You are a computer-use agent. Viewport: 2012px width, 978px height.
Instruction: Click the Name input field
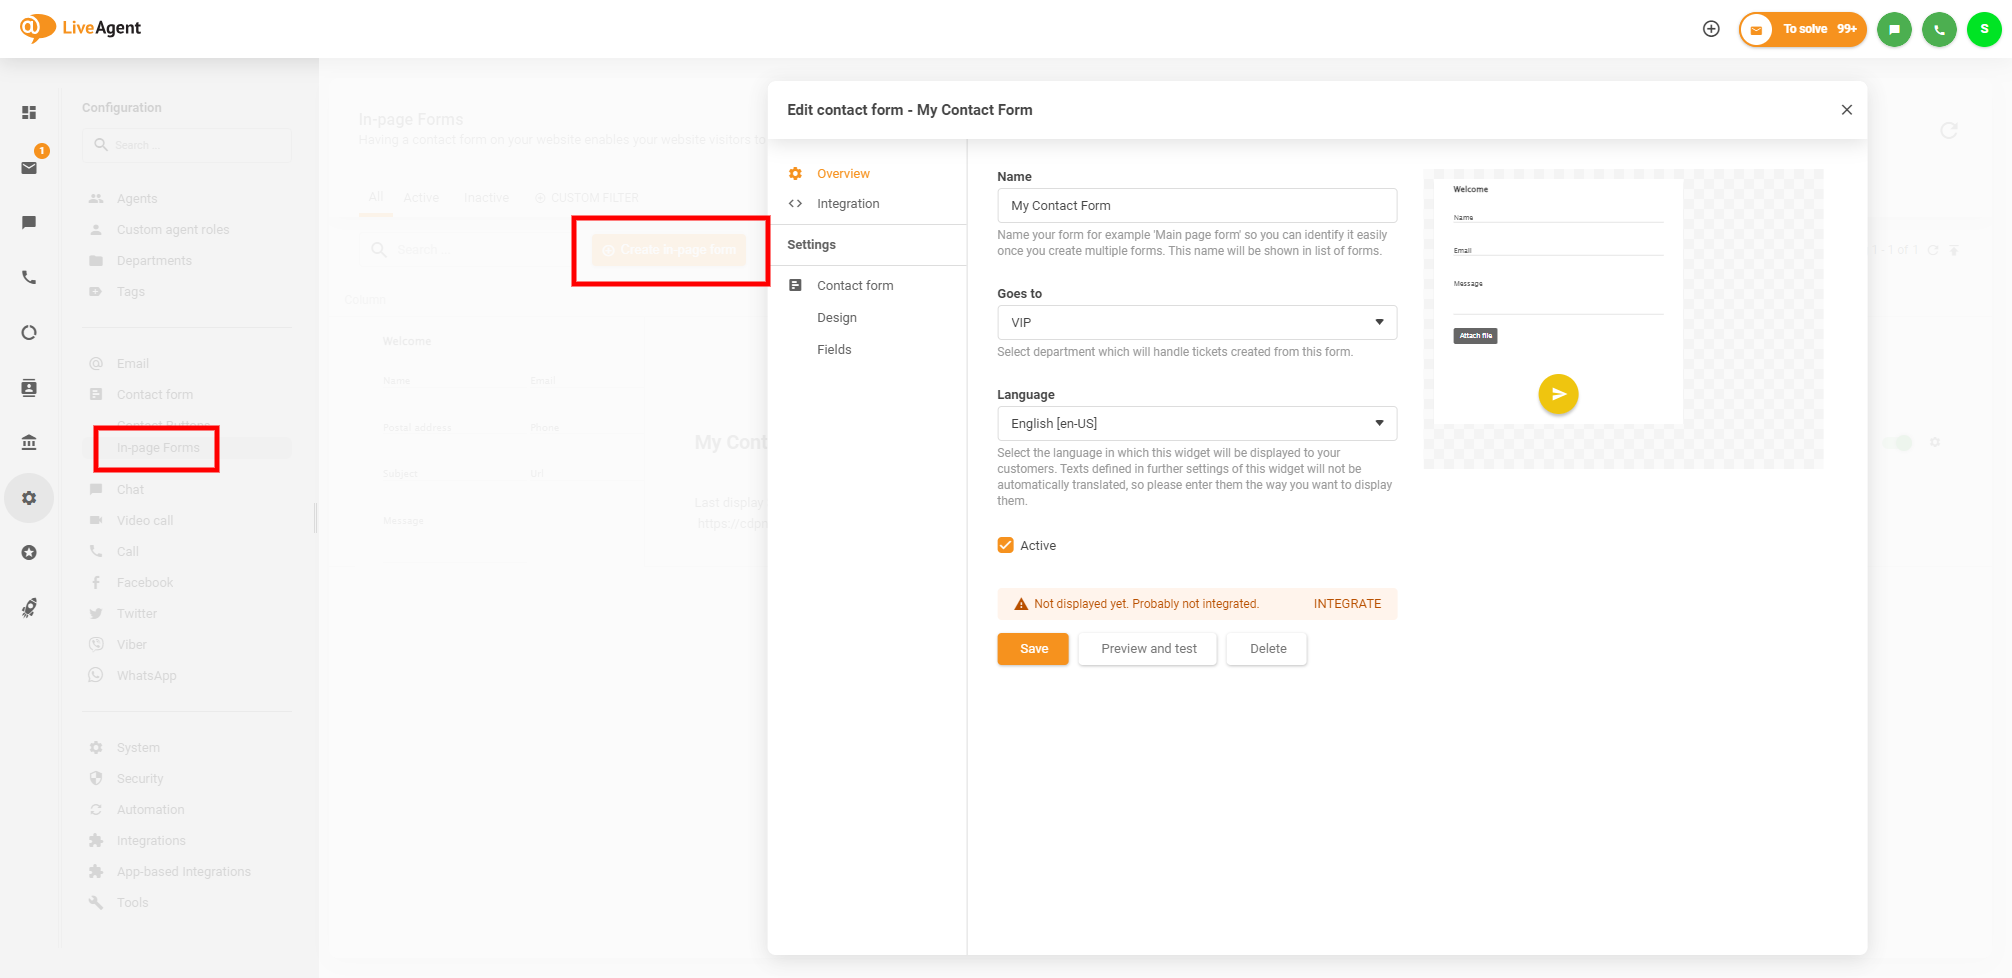tap(1196, 205)
